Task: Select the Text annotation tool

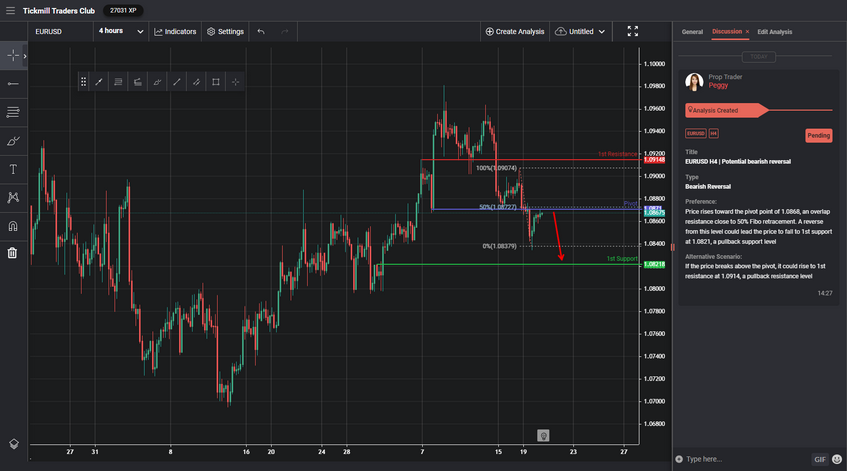Action: tap(13, 169)
